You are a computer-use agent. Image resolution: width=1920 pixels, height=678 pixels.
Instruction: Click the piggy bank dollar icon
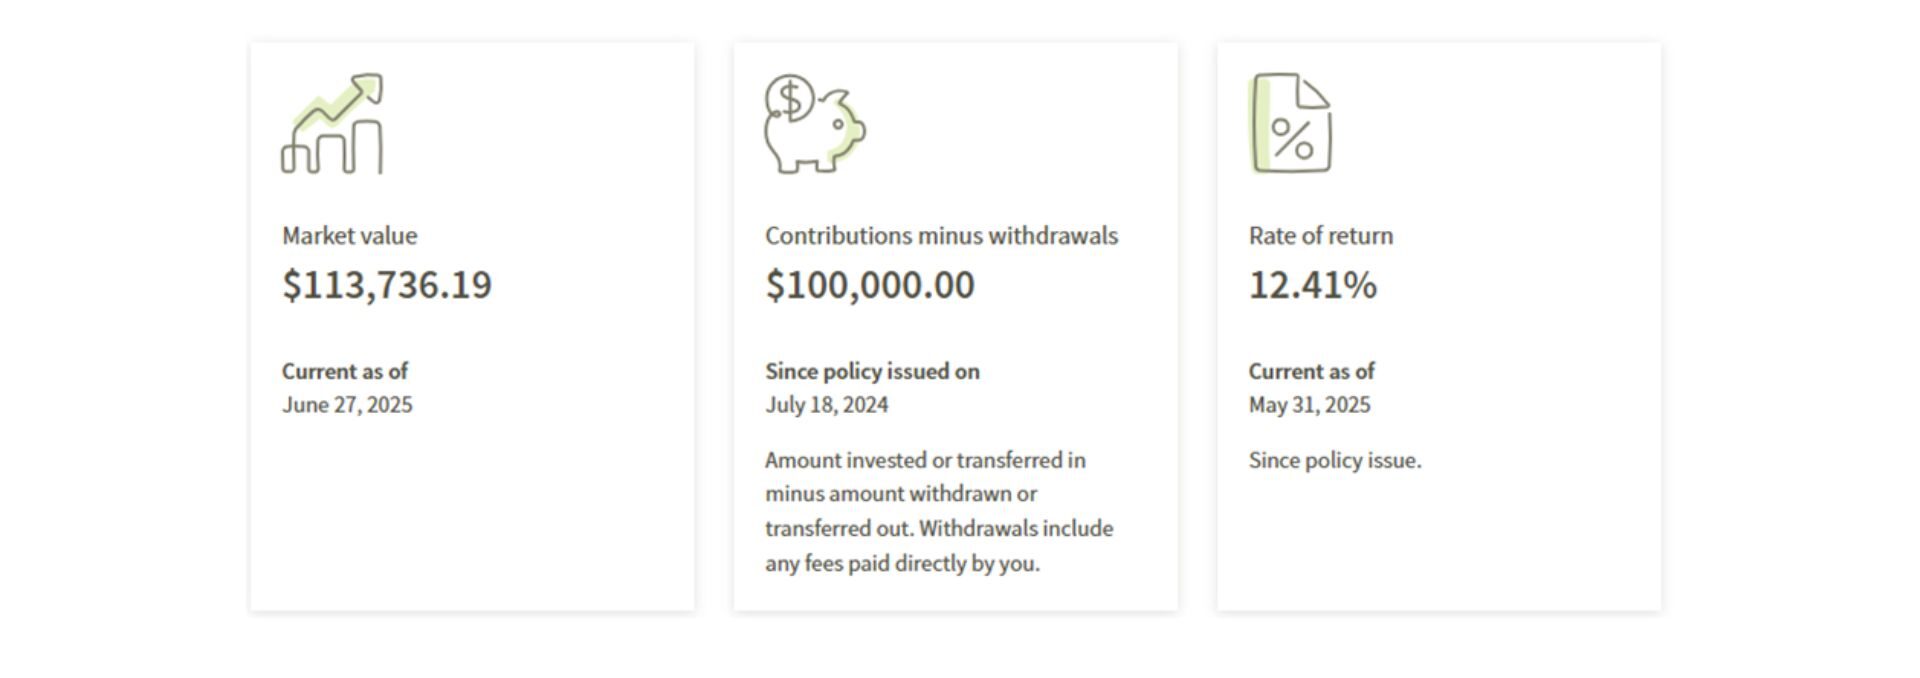815,123
